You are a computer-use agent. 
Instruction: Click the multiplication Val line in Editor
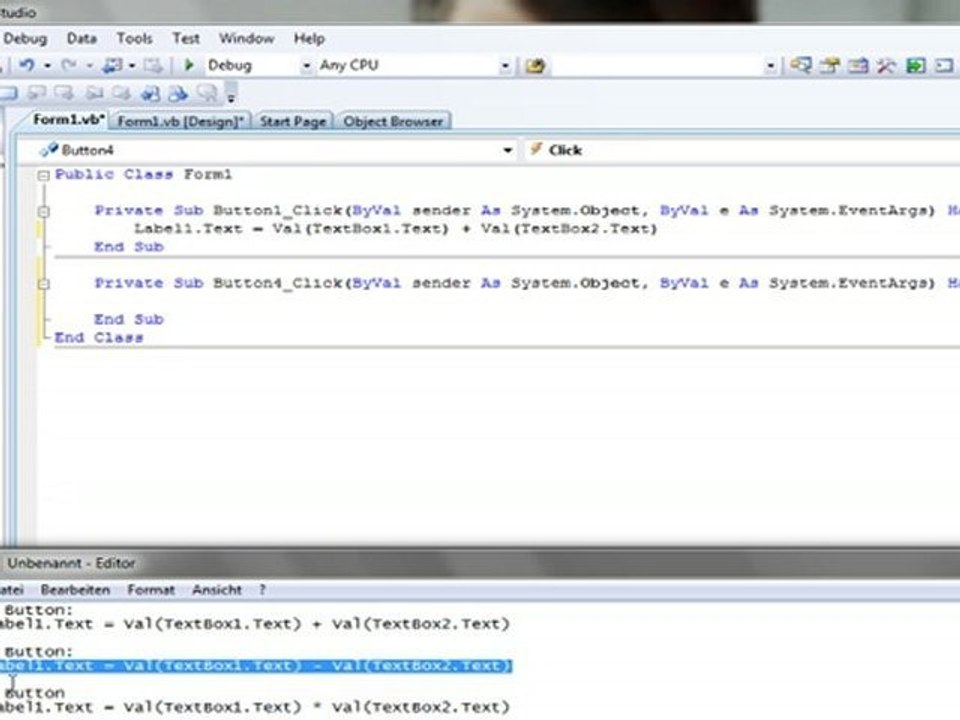click(x=255, y=707)
